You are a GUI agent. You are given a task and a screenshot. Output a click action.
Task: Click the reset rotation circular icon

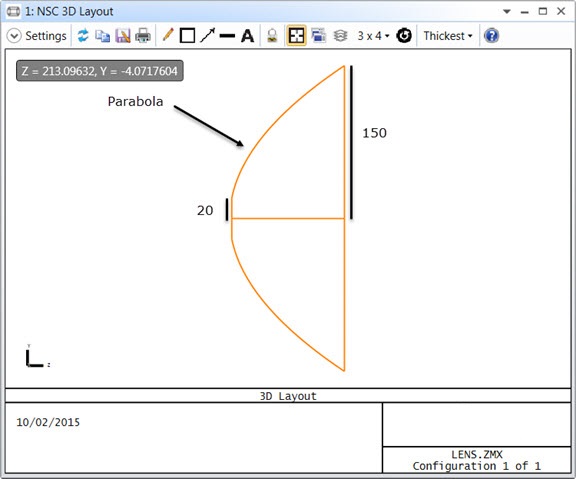[404, 36]
